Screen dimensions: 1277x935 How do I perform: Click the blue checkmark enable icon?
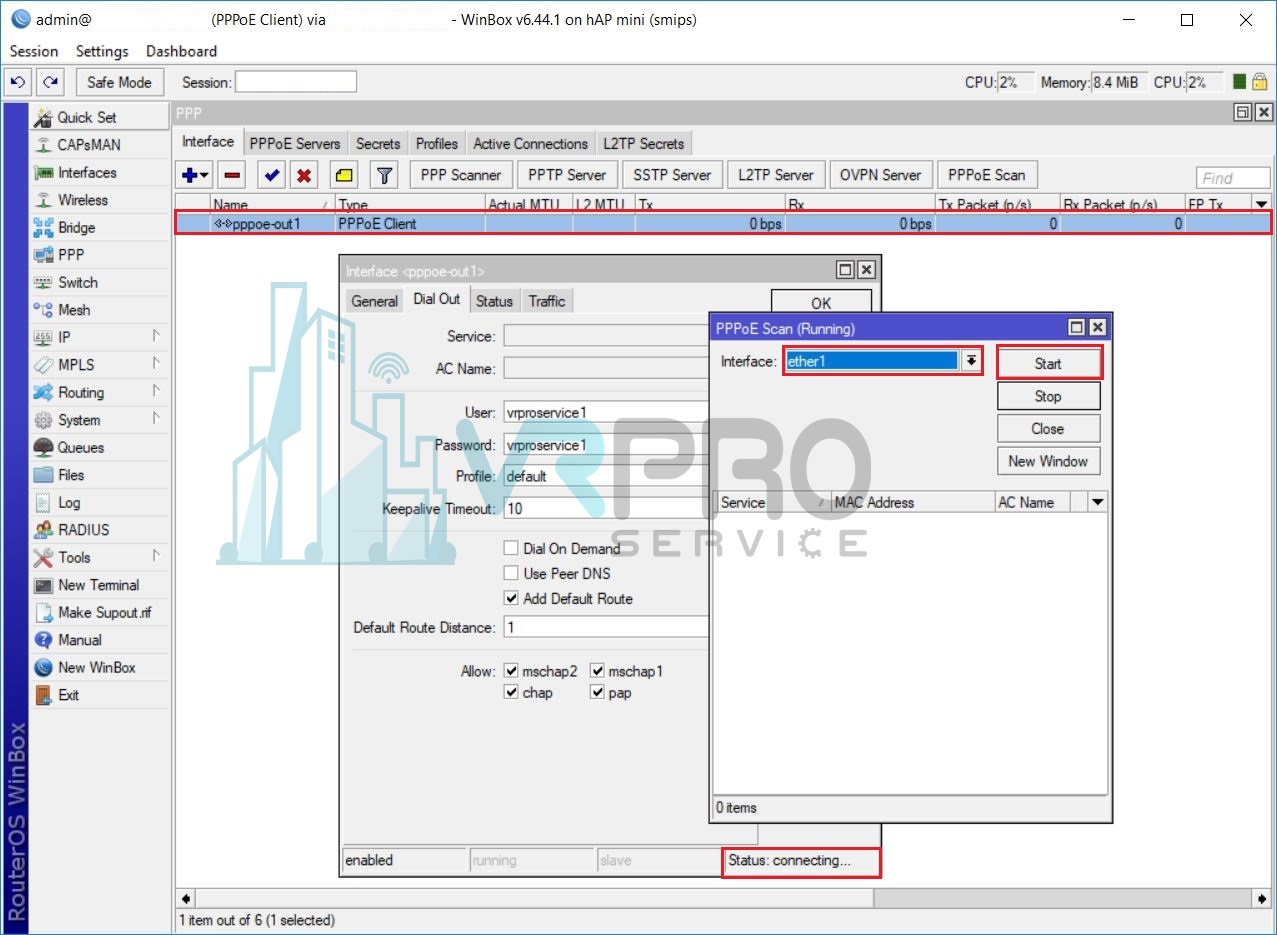pyautogui.click(x=271, y=175)
